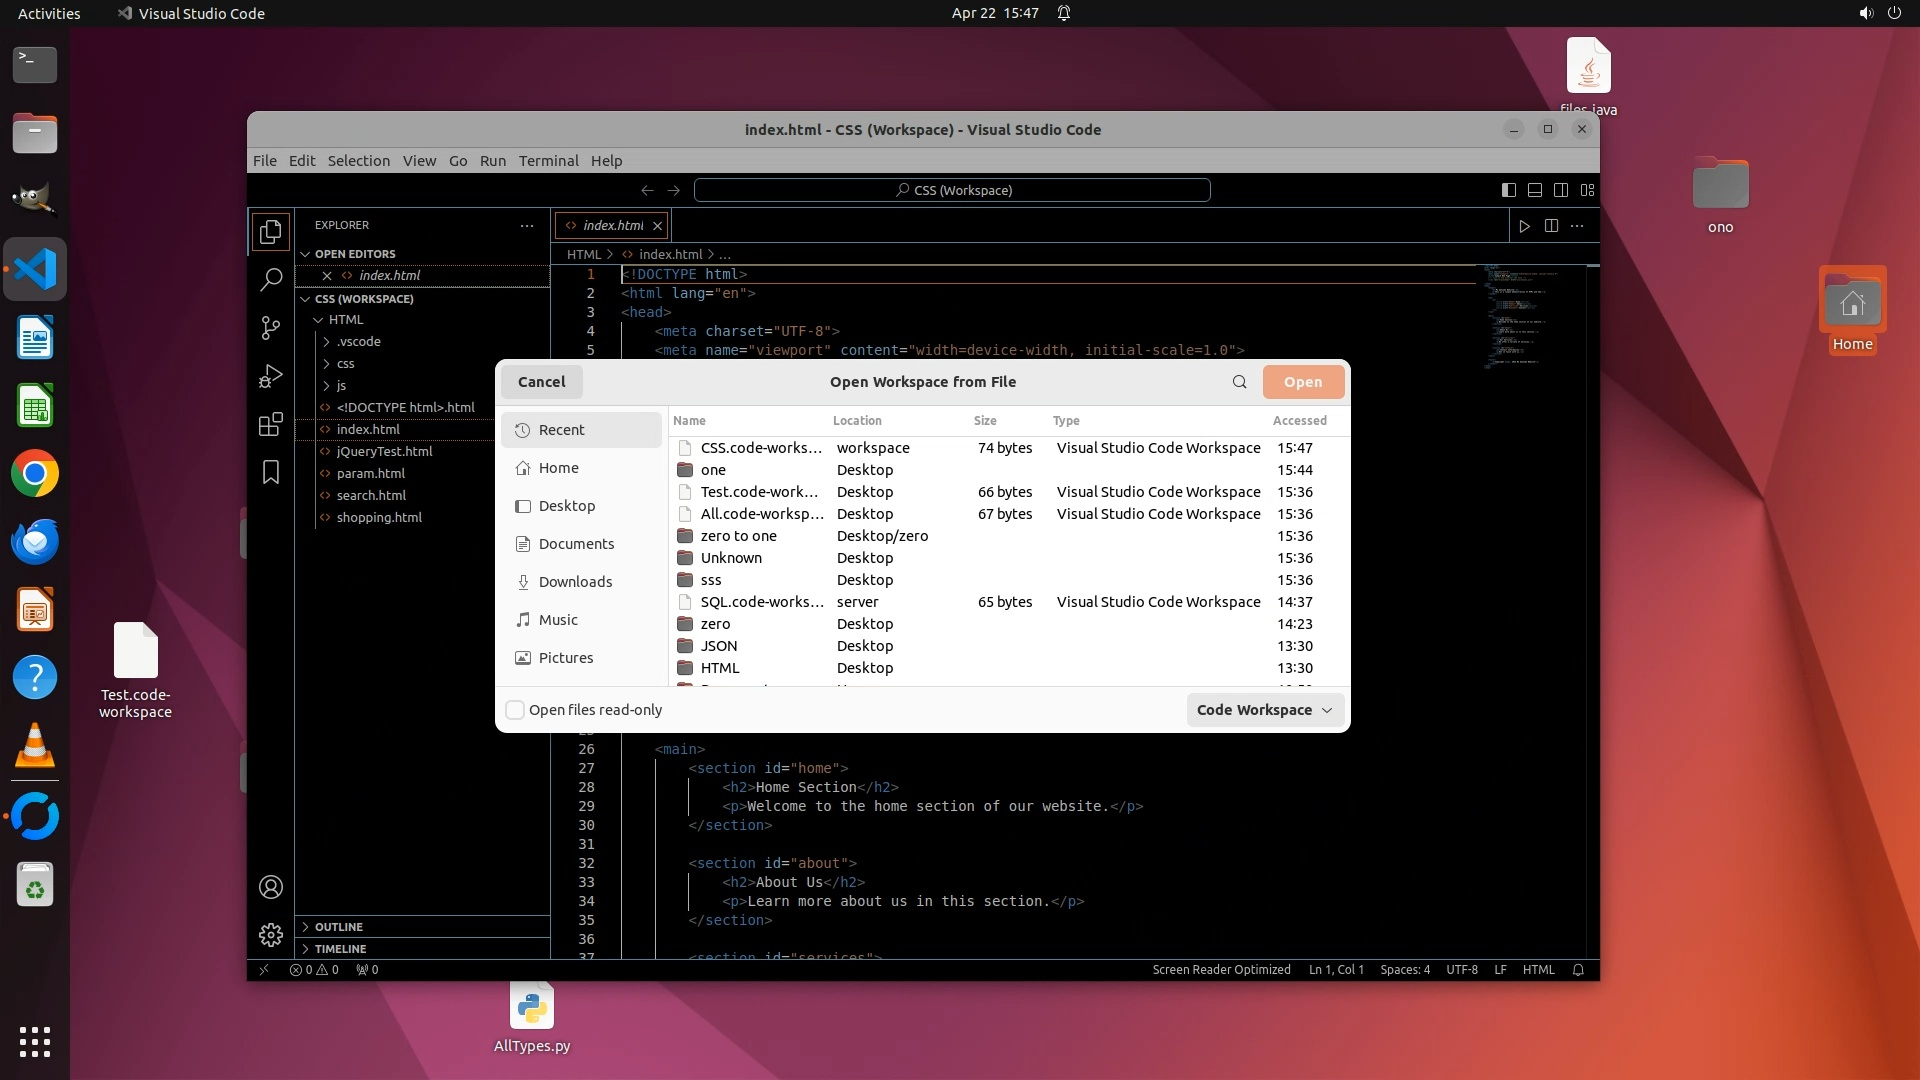Select SQL.code-workspace file row
This screenshot has width=1920, height=1080.
point(762,602)
